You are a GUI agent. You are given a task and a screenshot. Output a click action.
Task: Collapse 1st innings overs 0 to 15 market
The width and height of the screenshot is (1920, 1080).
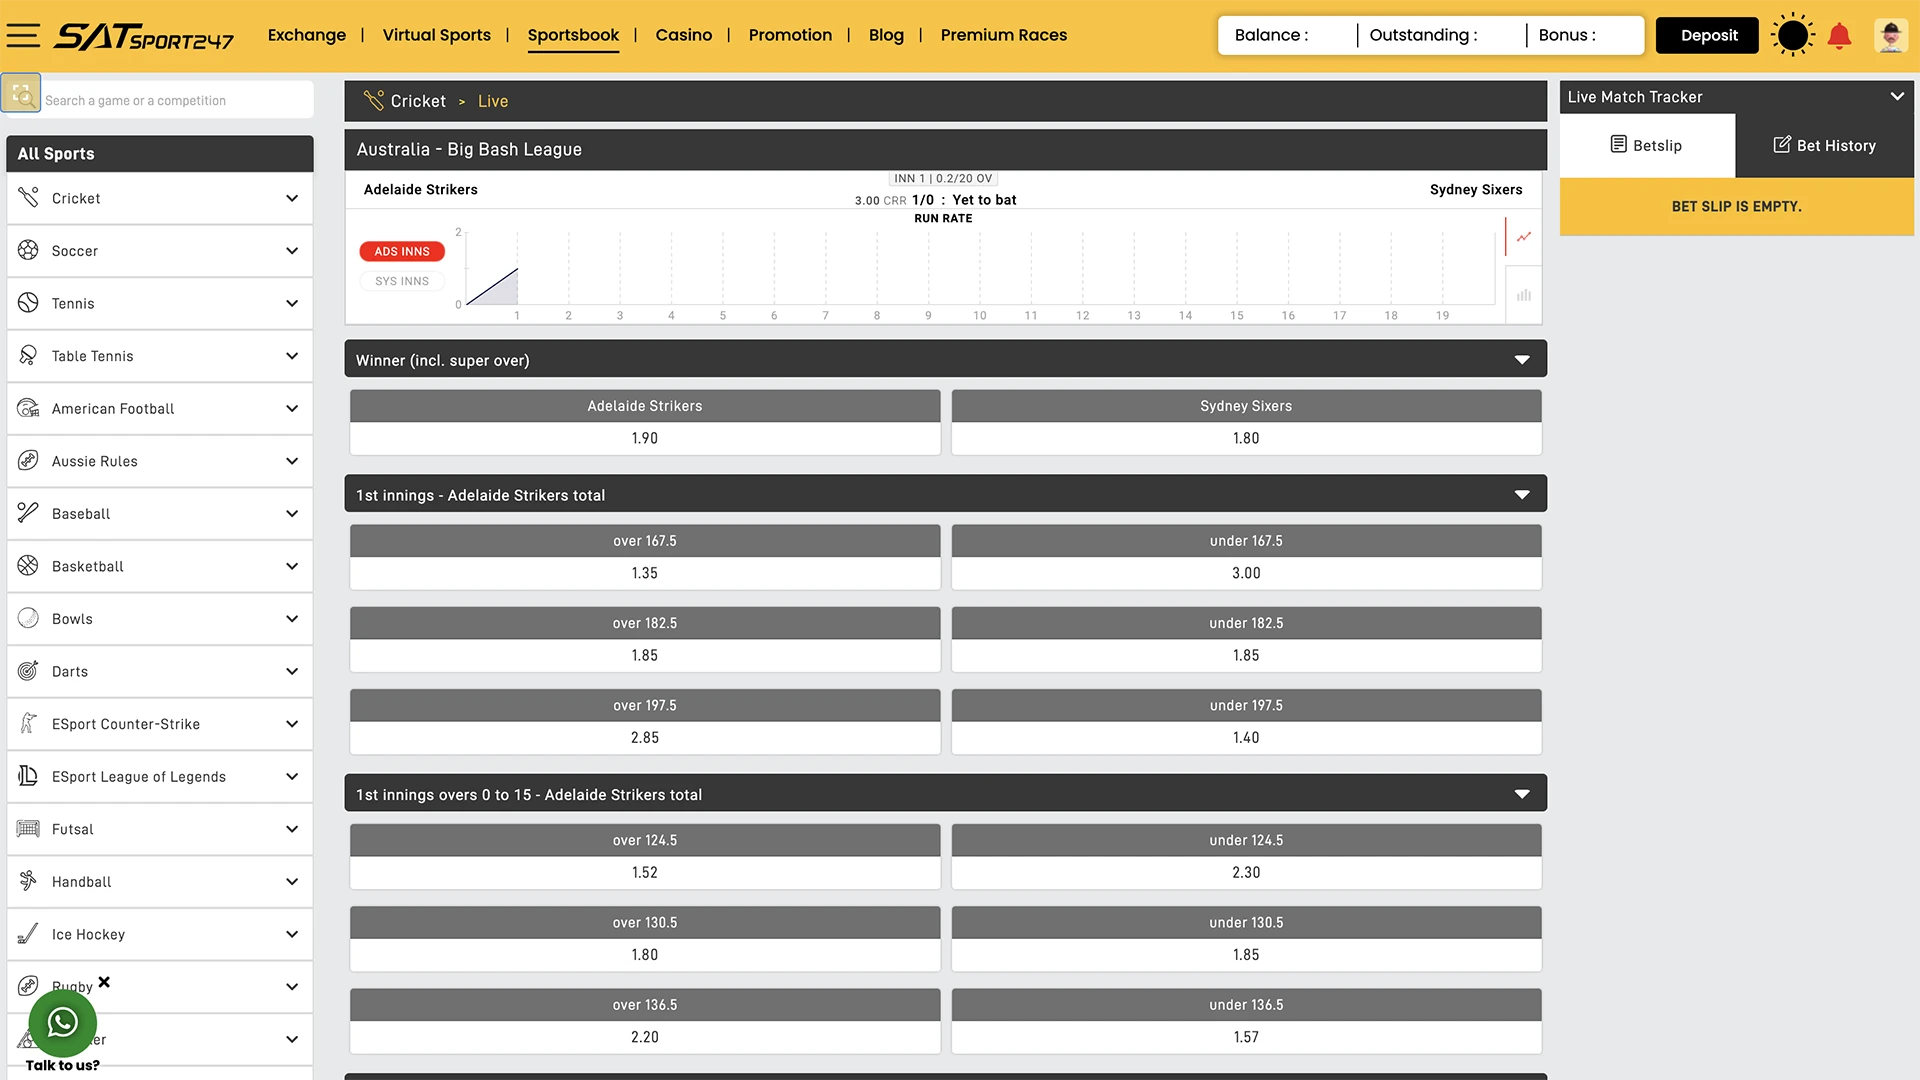(1522, 794)
